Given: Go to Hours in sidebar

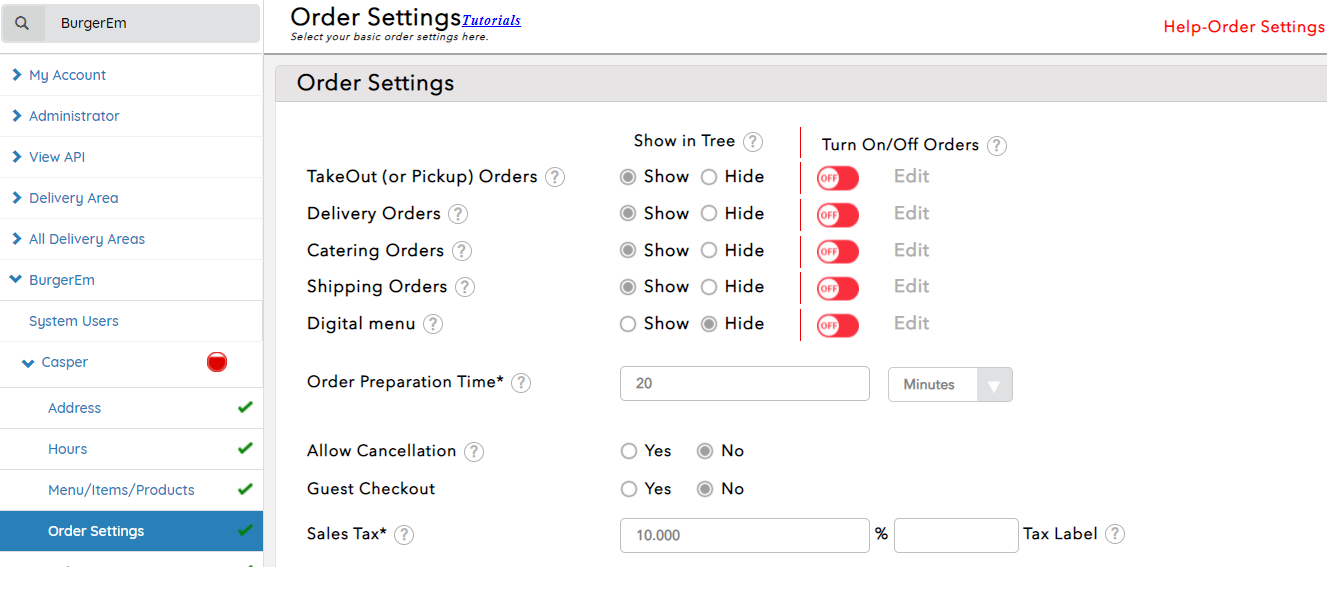Looking at the screenshot, I should (68, 449).
